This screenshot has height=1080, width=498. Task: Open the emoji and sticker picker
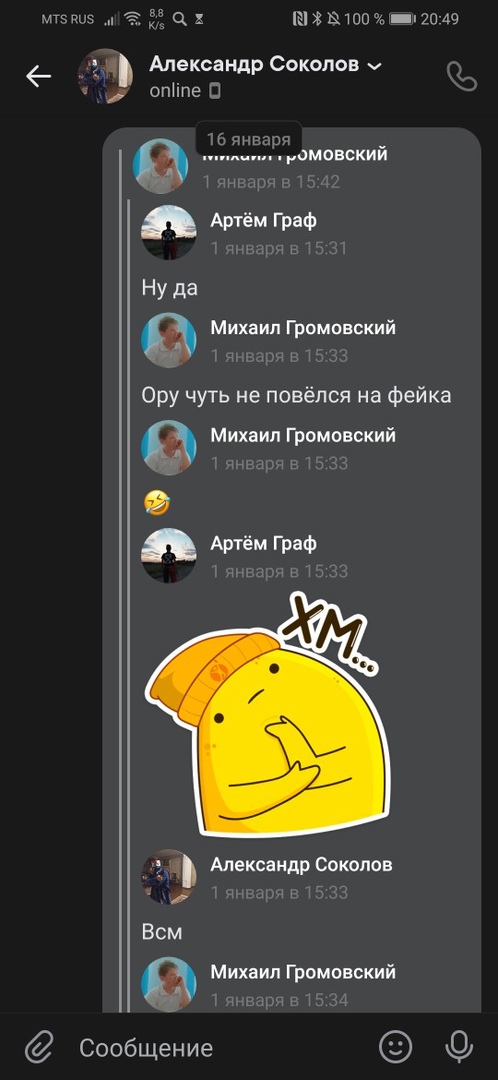coord(396,1047)
